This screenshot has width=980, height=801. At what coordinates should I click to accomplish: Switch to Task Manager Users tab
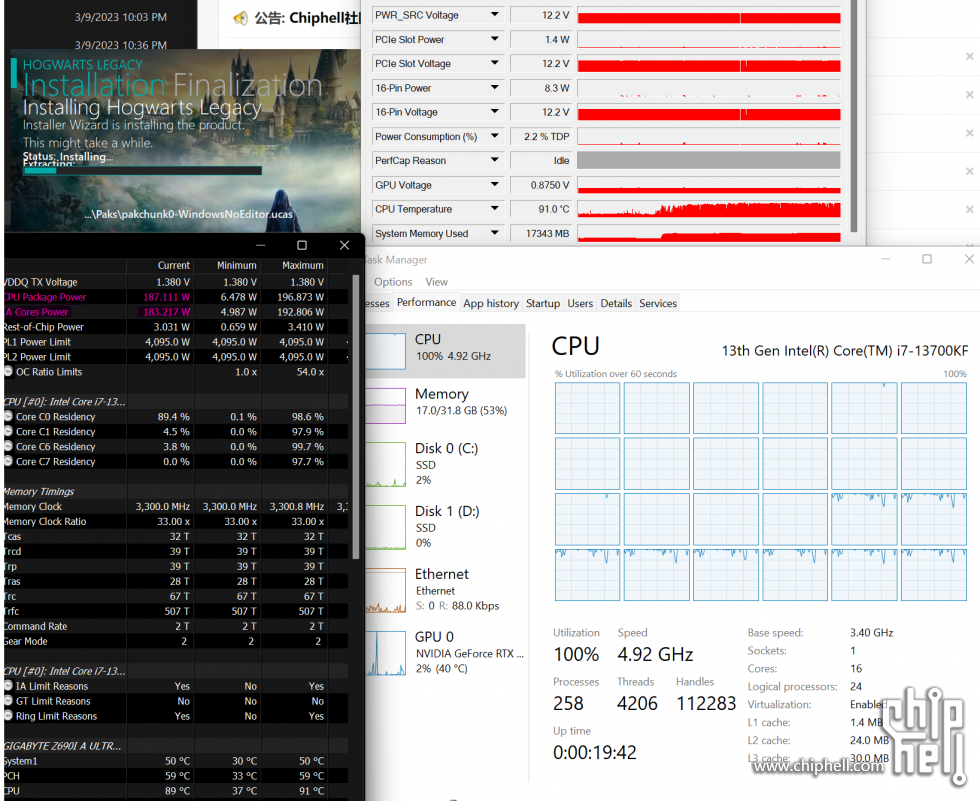580,303
